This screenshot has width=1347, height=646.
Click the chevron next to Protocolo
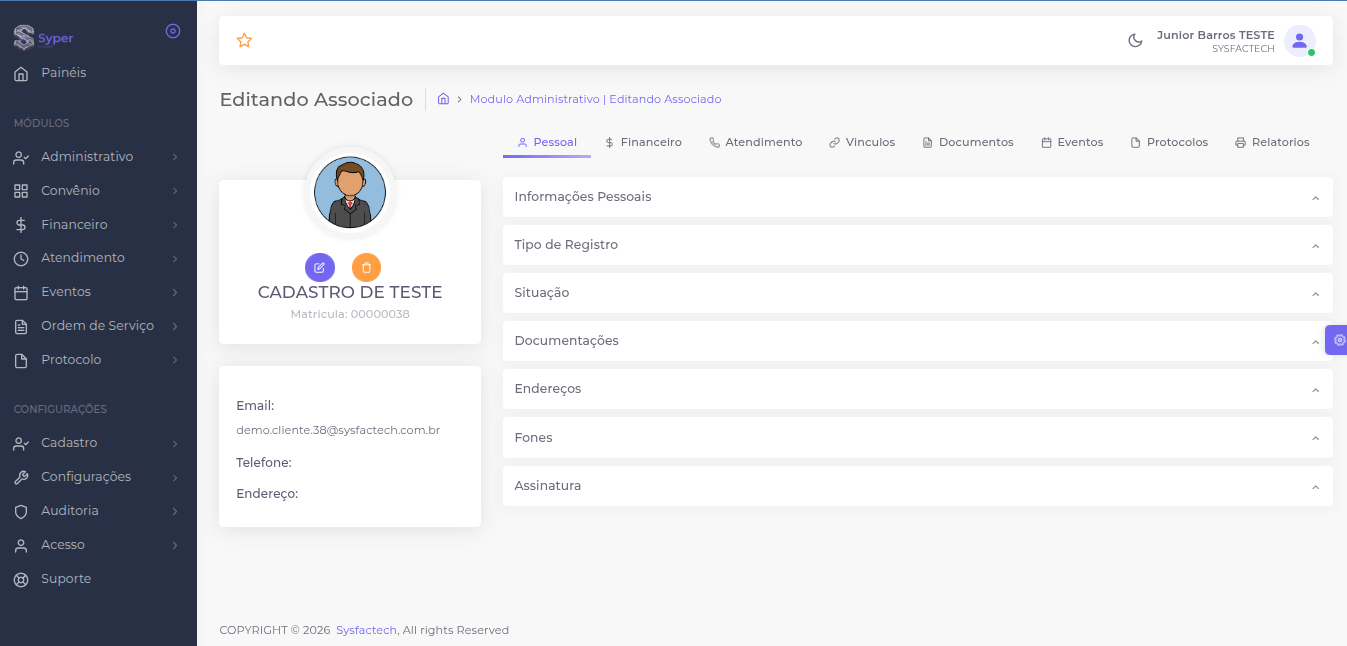pos(175,360)
